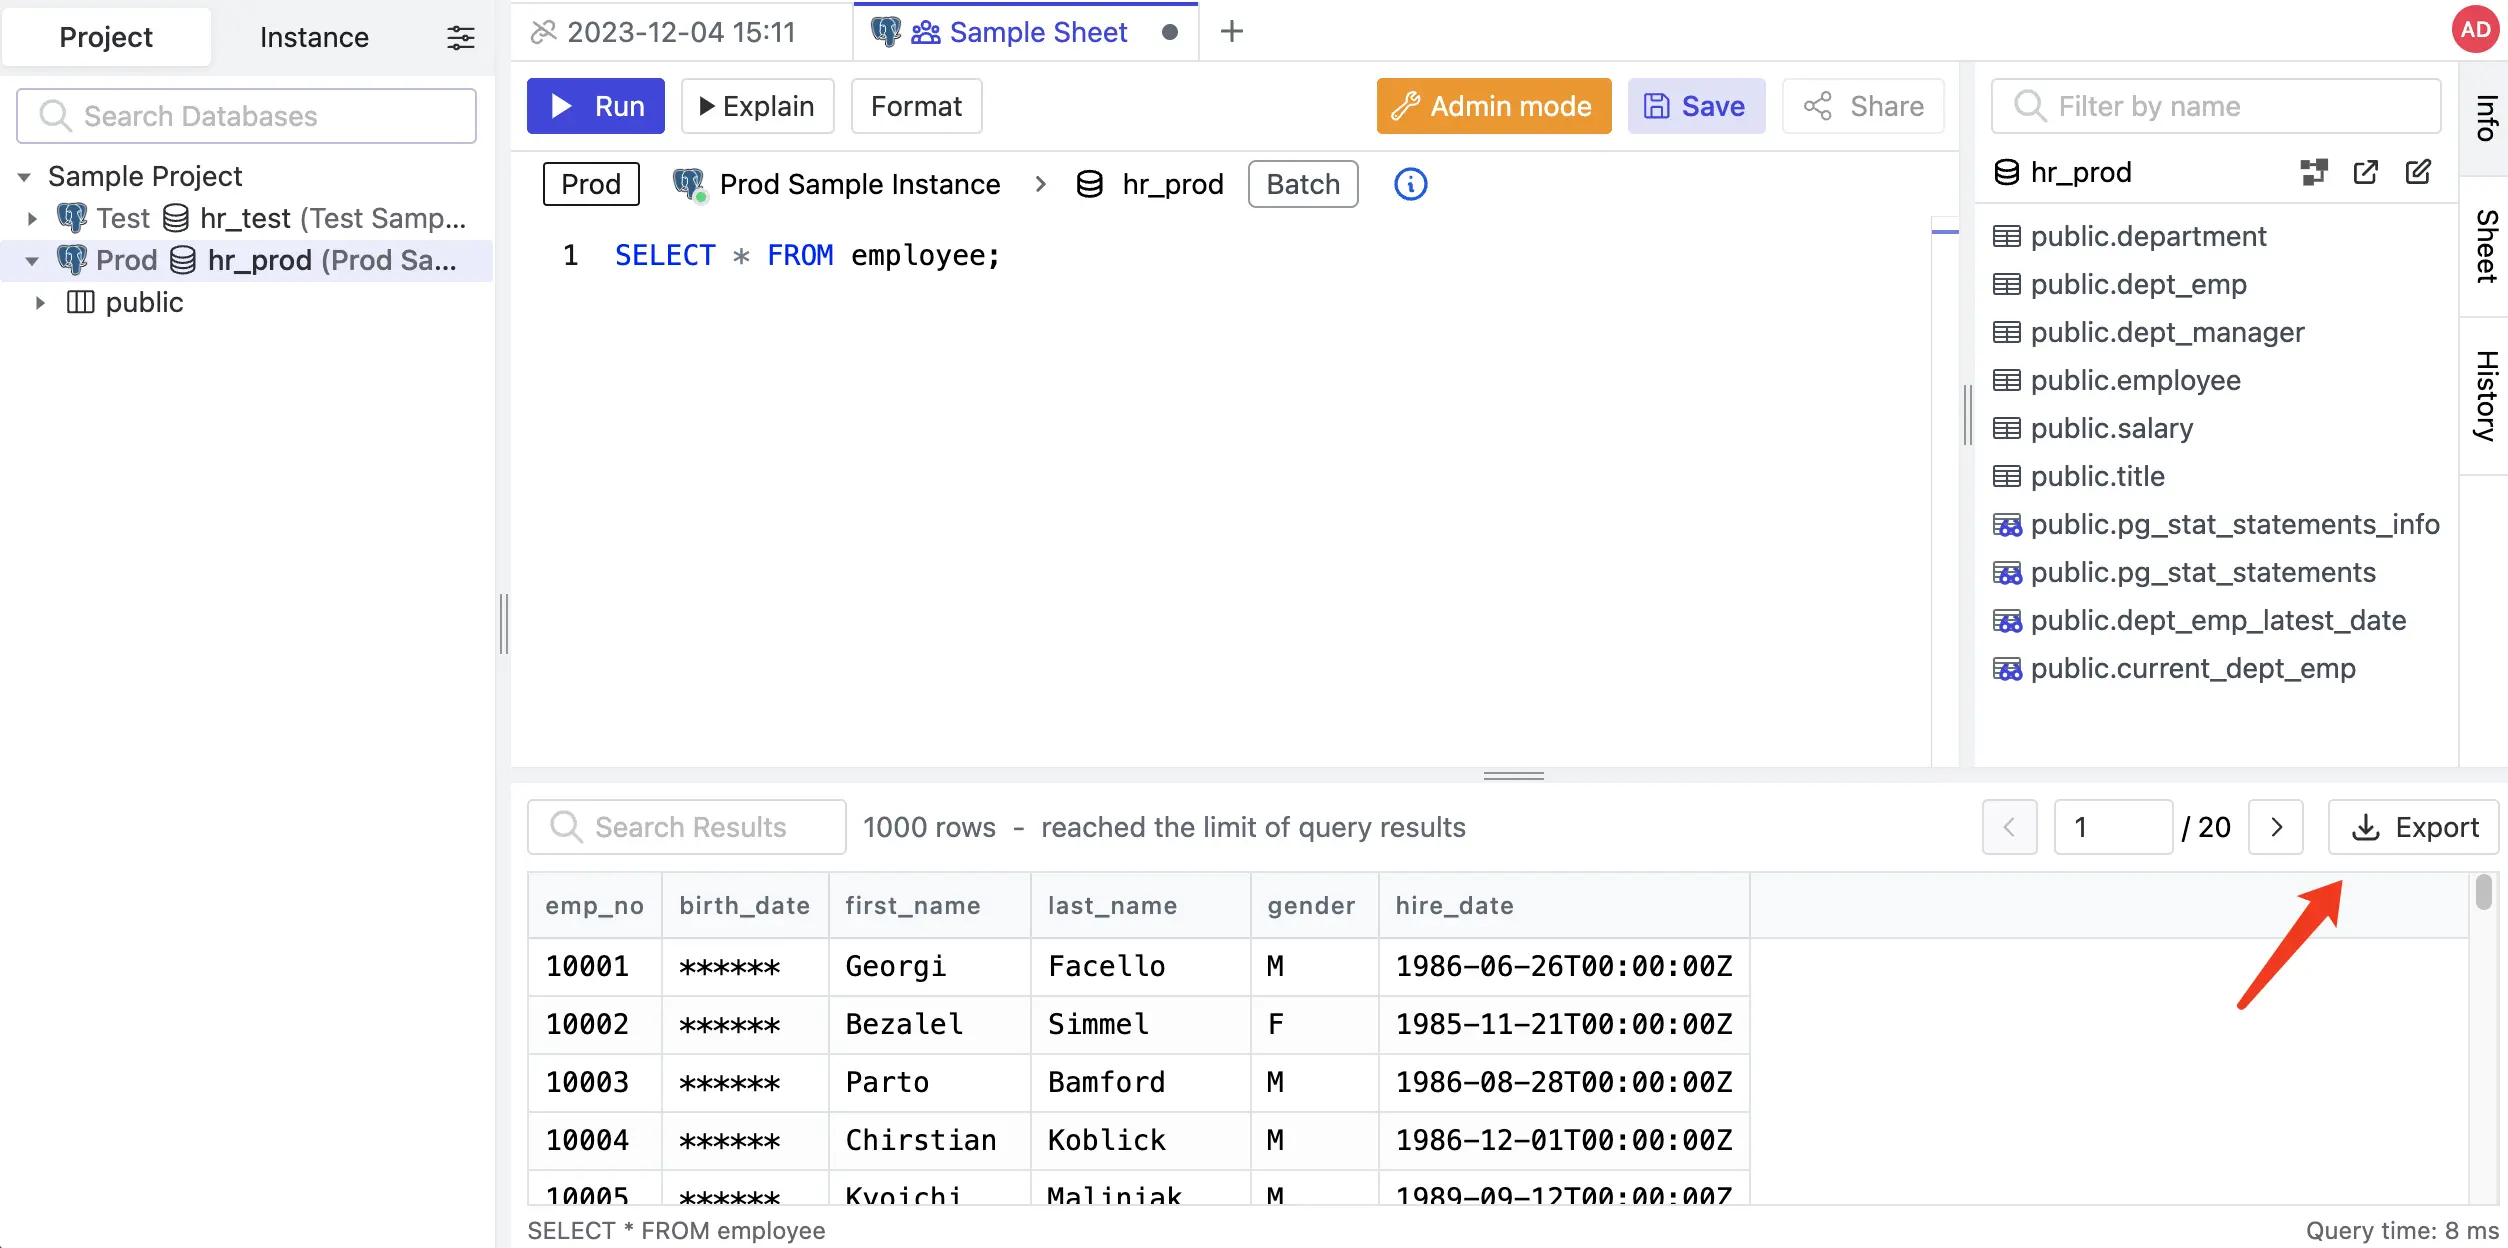Screen dimensions: 2508x1248
Task: Select public.dept_manager table
Action: point(2167,332)
